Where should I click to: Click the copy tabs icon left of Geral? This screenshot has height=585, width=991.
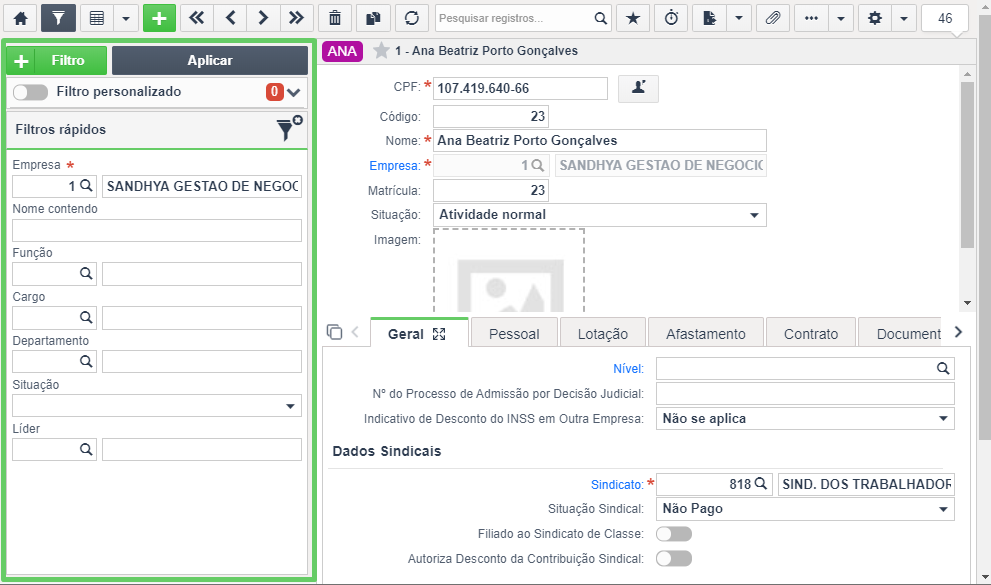334,332
